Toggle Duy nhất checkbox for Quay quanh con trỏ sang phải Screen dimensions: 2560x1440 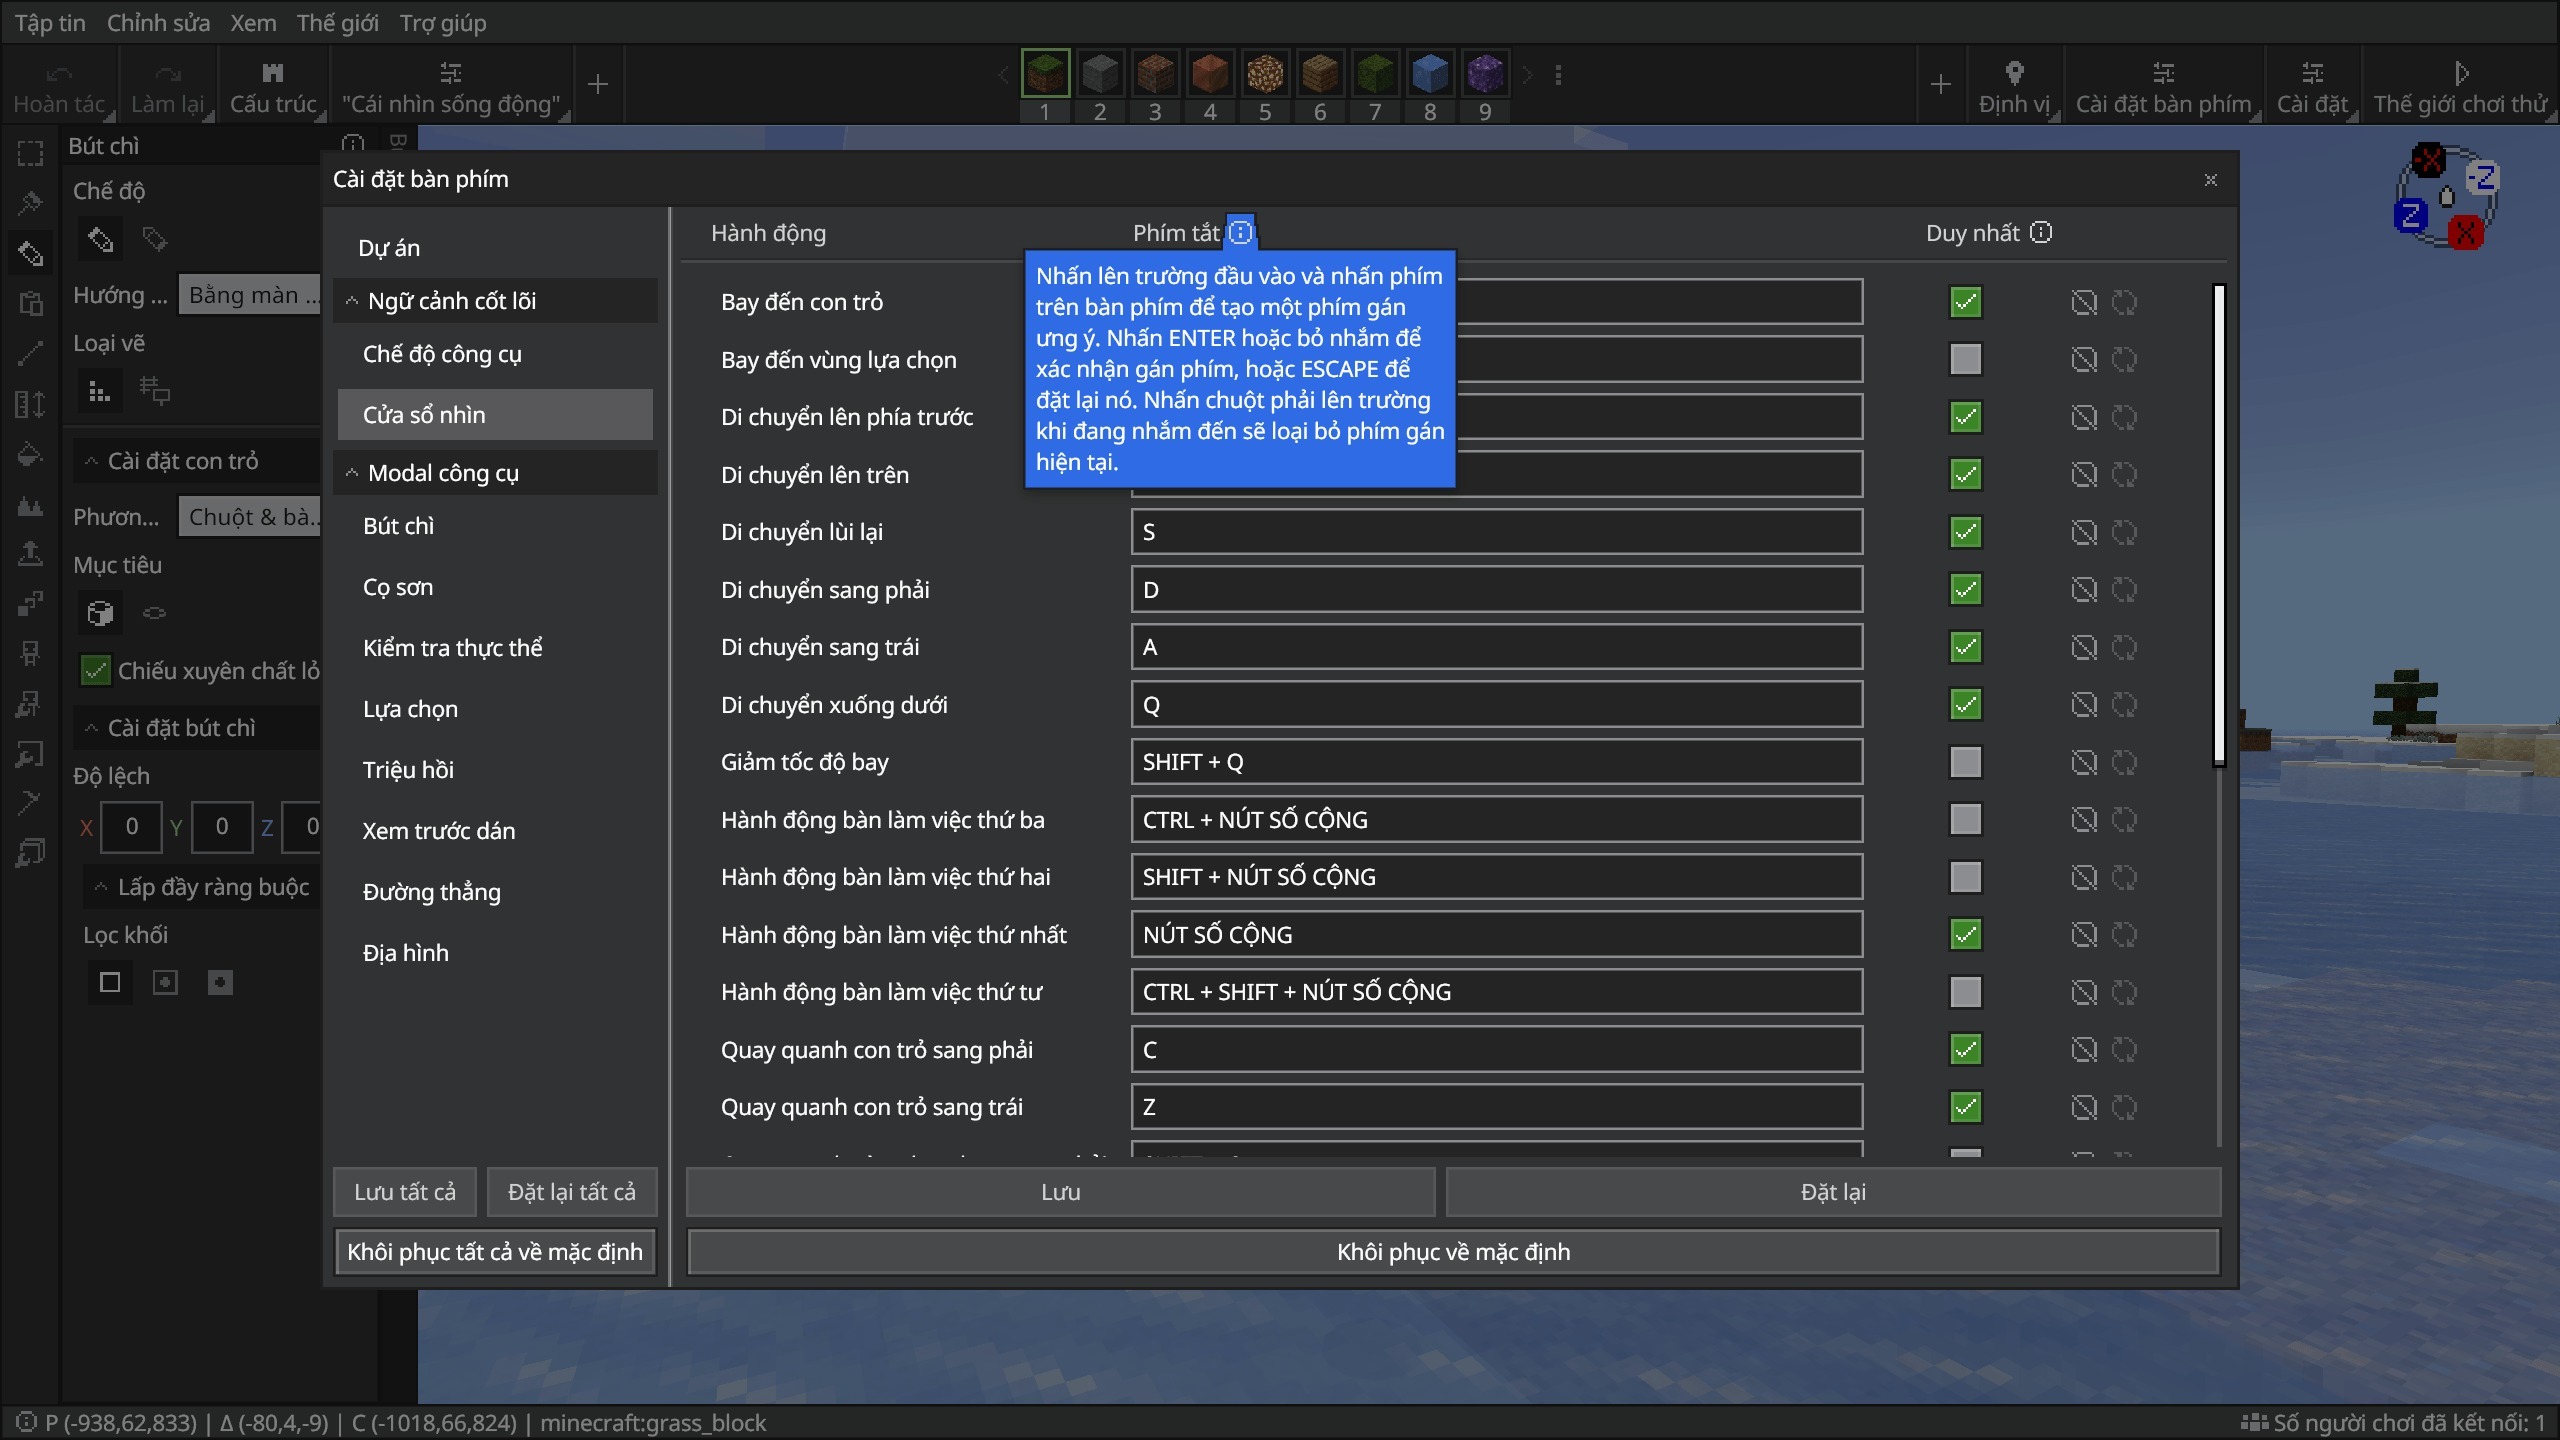coord(1966,1050)
